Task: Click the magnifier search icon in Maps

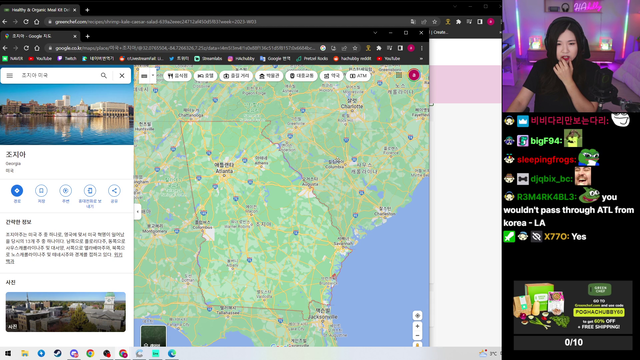Action: (x=104, y=76)
